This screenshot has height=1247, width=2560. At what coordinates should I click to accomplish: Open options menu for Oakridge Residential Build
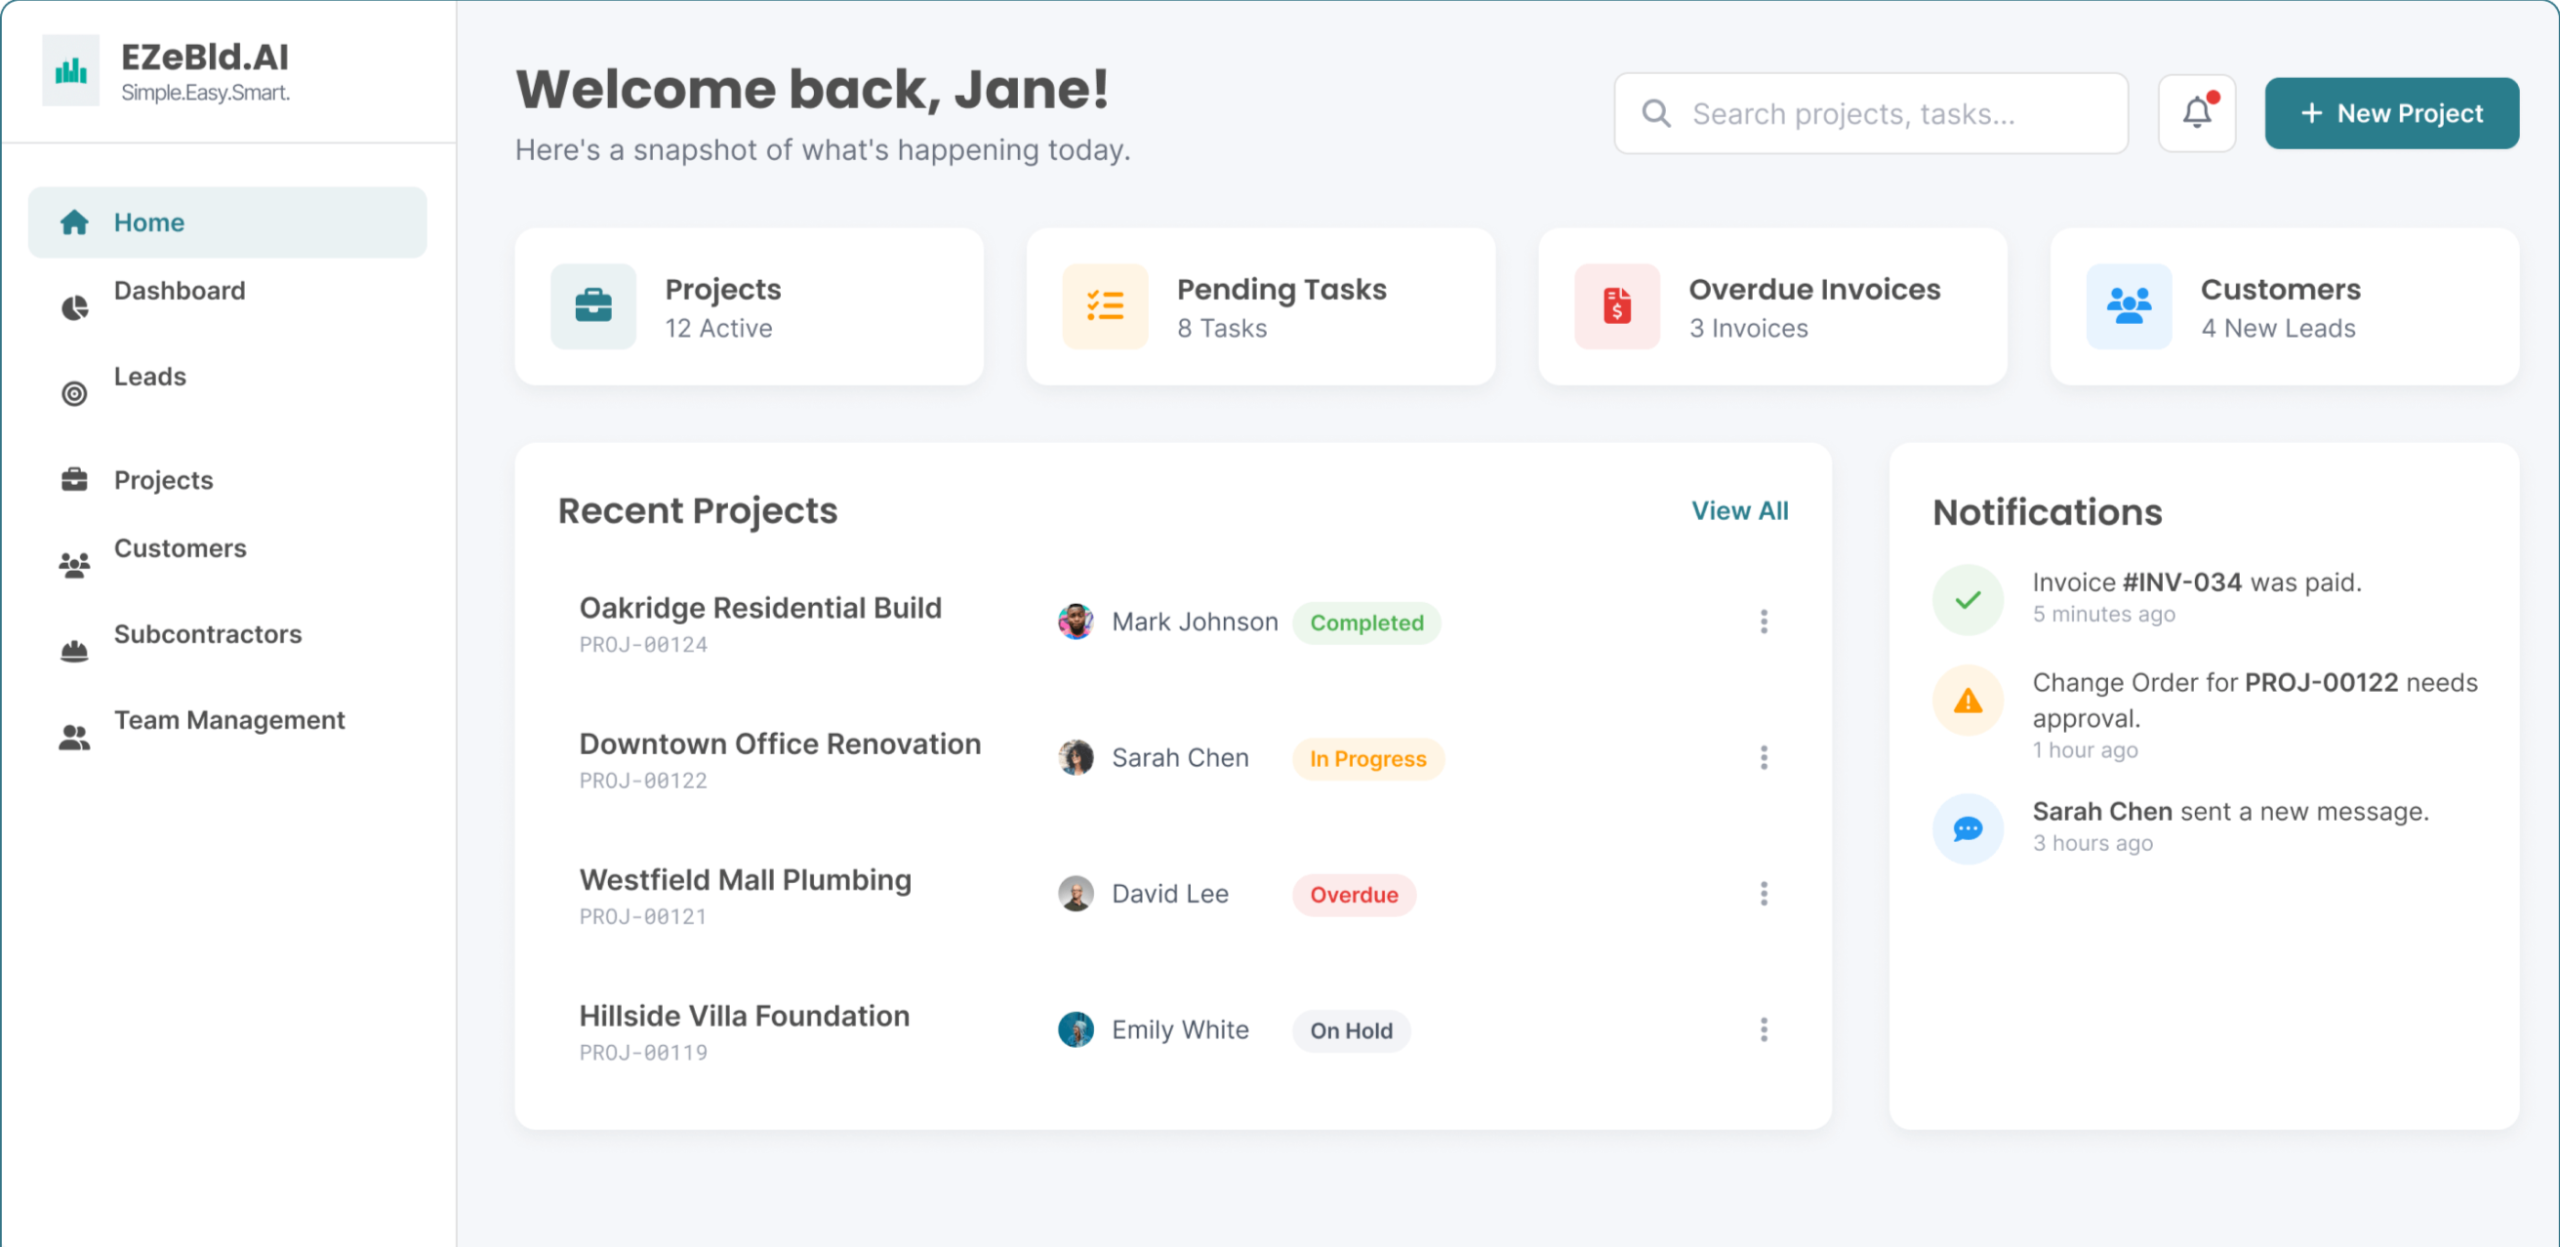click(x=1765, y=621)
